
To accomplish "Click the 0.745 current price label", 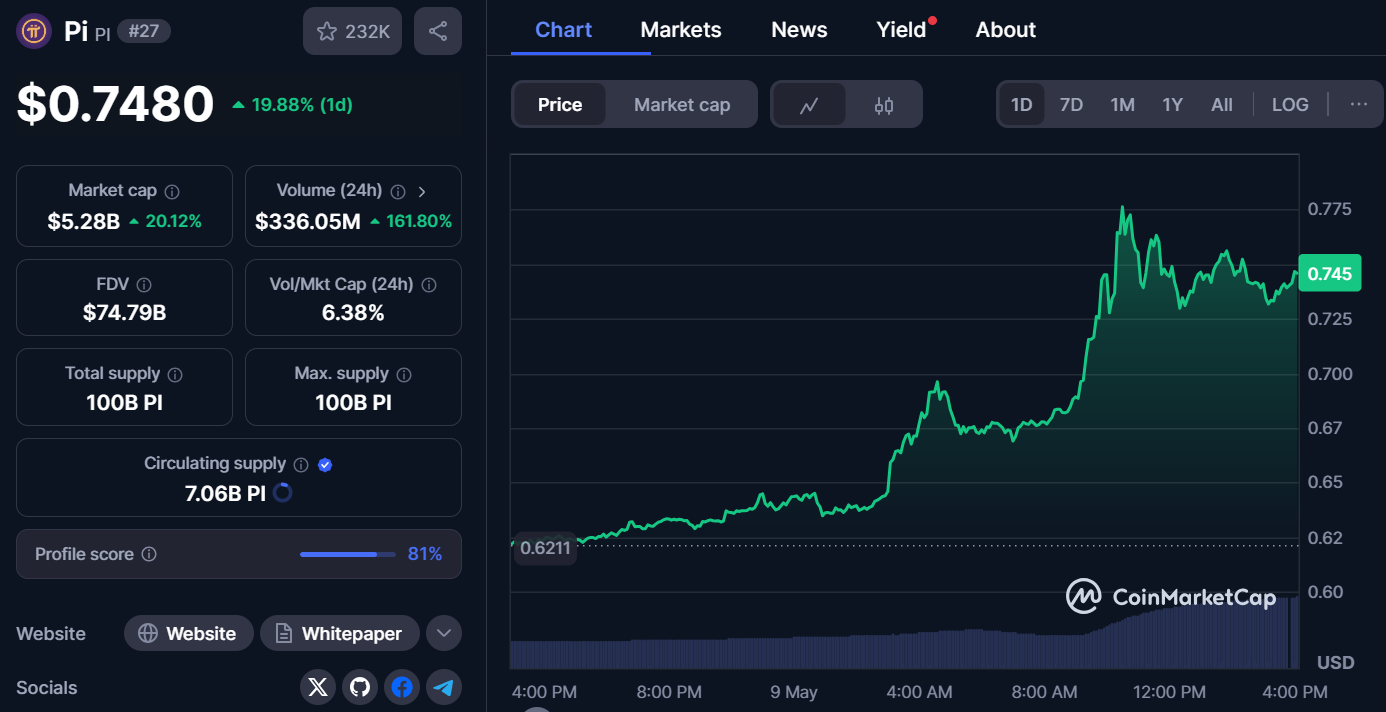I will coord(1330,273).
